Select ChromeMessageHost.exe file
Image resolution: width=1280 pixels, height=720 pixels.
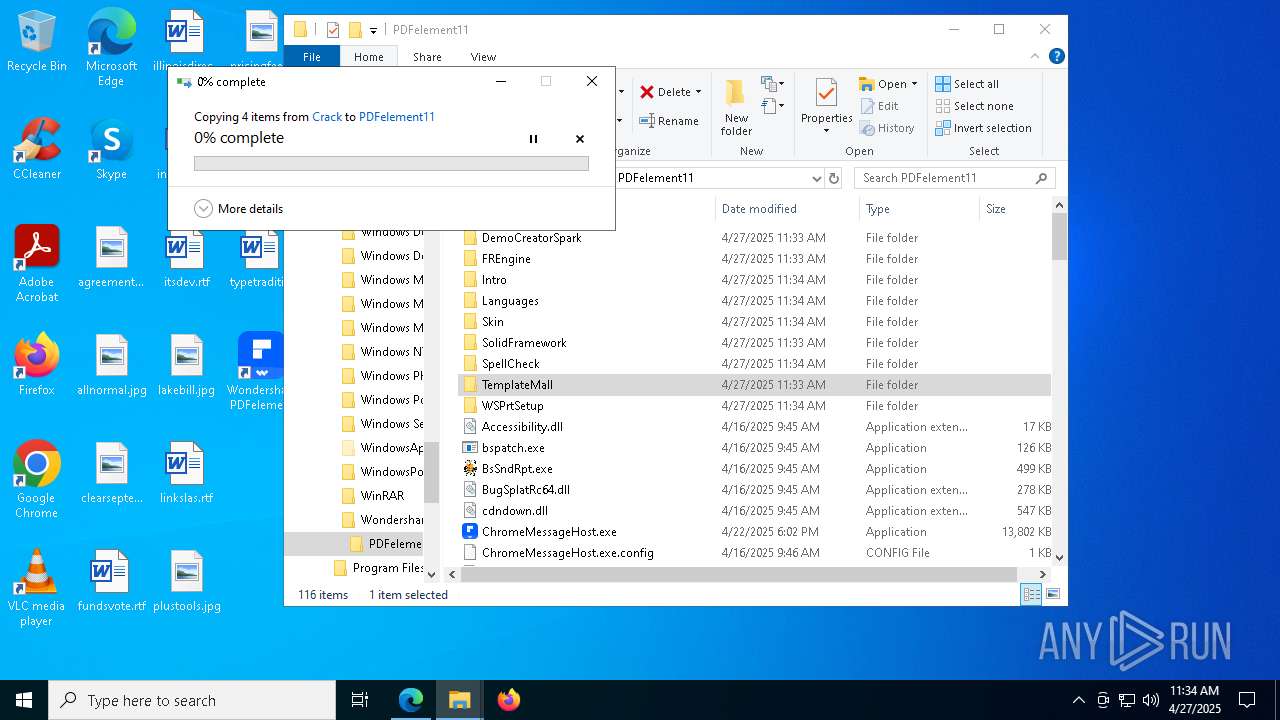549,532
